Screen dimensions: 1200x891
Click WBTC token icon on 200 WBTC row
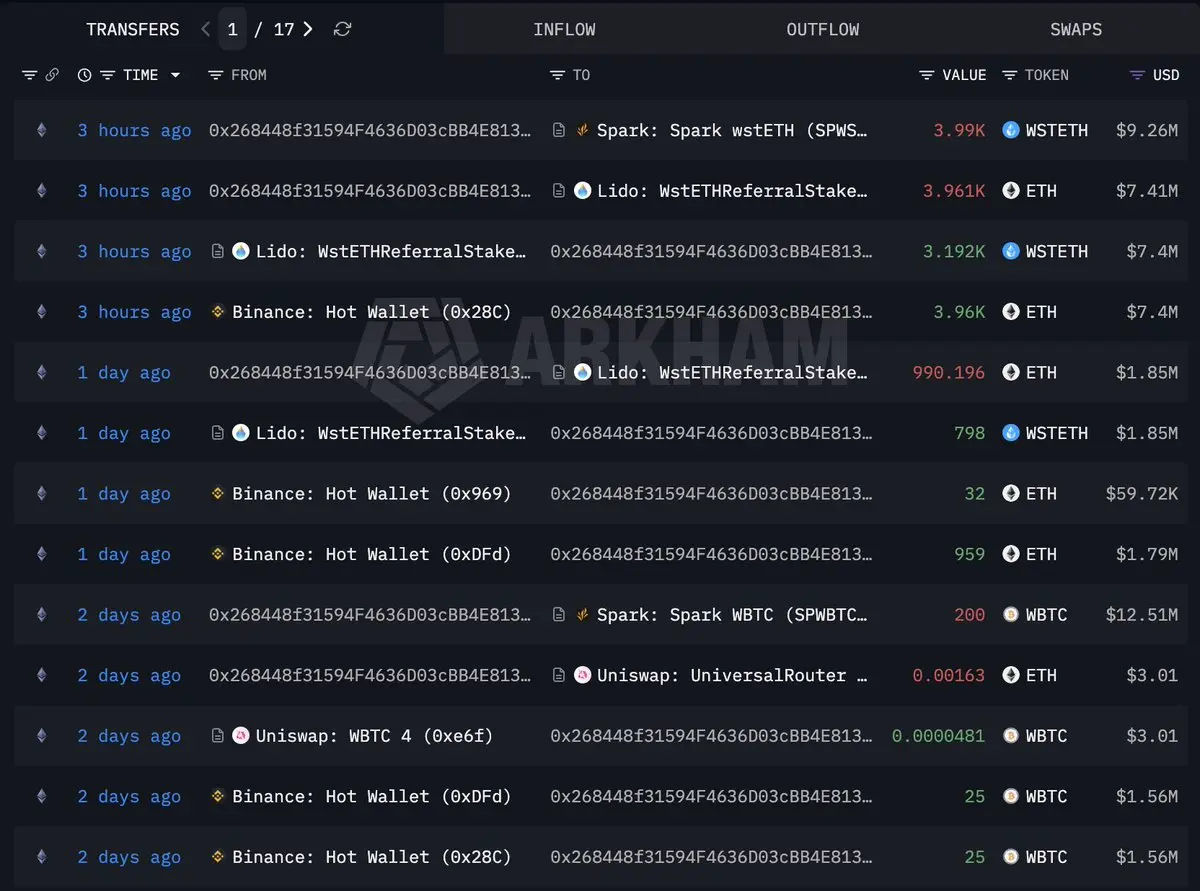[x=1011, y=614]
